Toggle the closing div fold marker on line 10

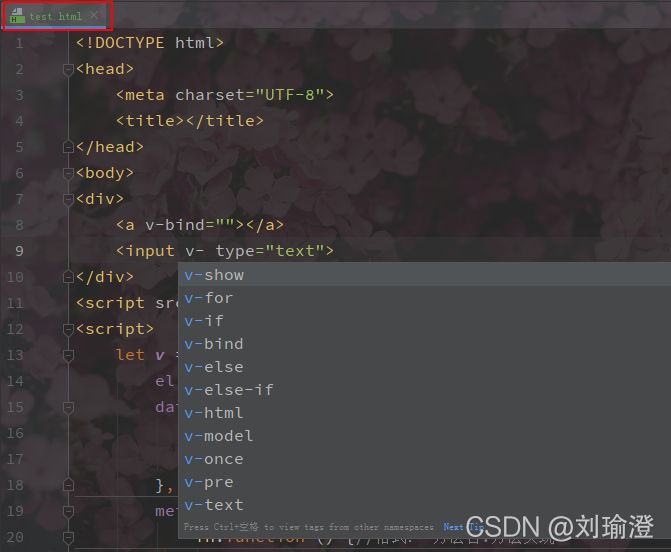(68, 277)
